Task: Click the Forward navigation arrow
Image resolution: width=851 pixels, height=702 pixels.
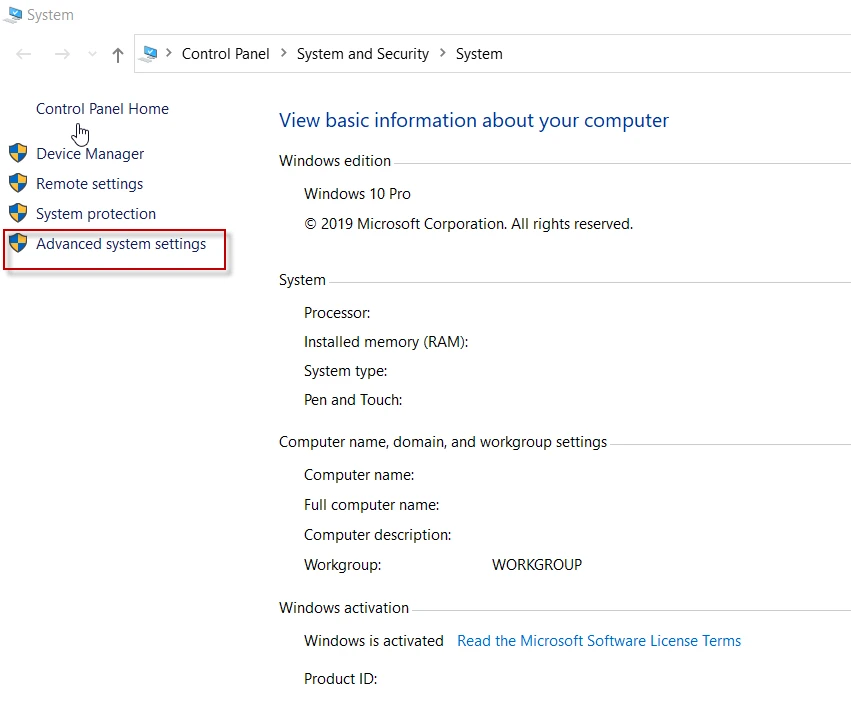Action: tap(62, 54)
